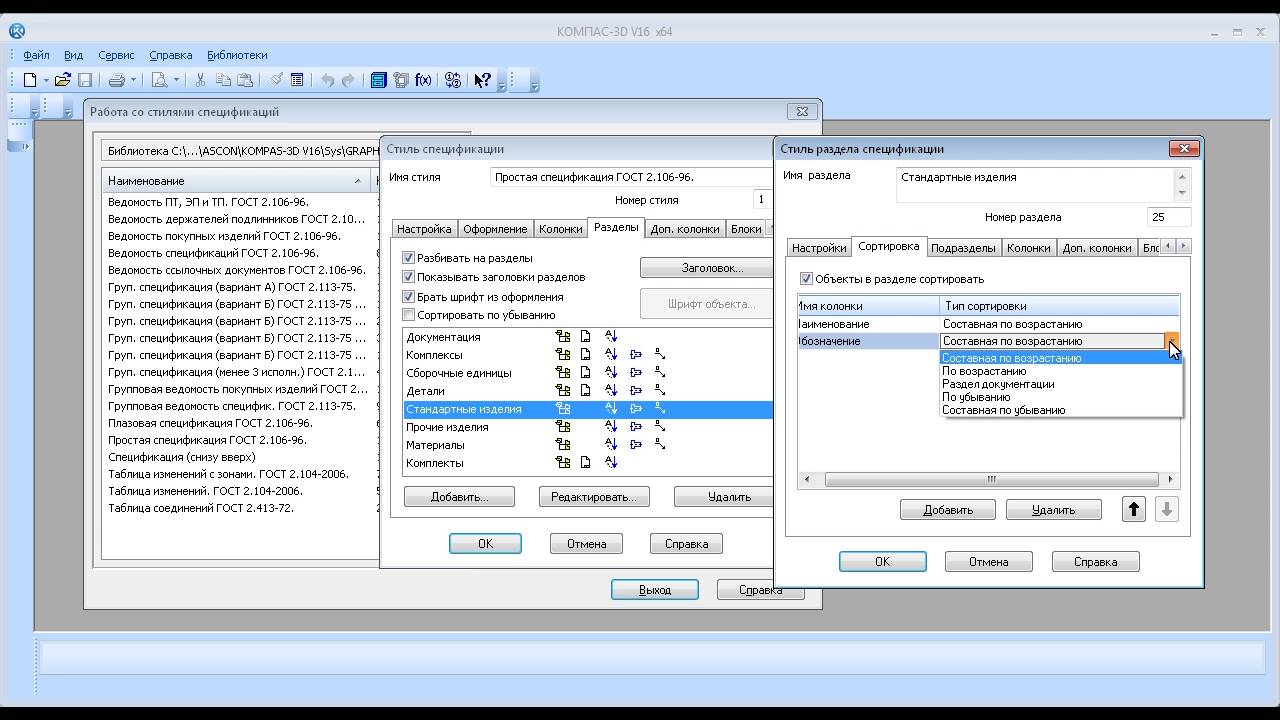The image size is (1280, 720).
Task: Click the page icon in Комплекты row
Action: tap(586, 463)
